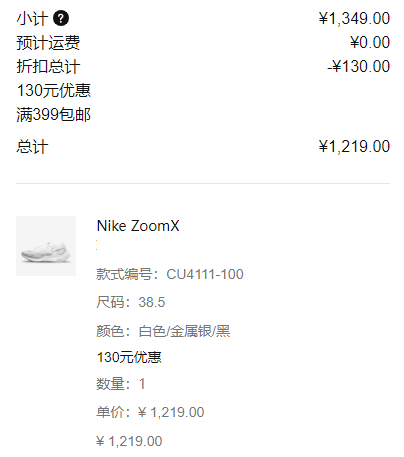Viewport: 404px width, 457px height.
Task: Click the 130元优惠 label under product
Action: coord(129,357)
